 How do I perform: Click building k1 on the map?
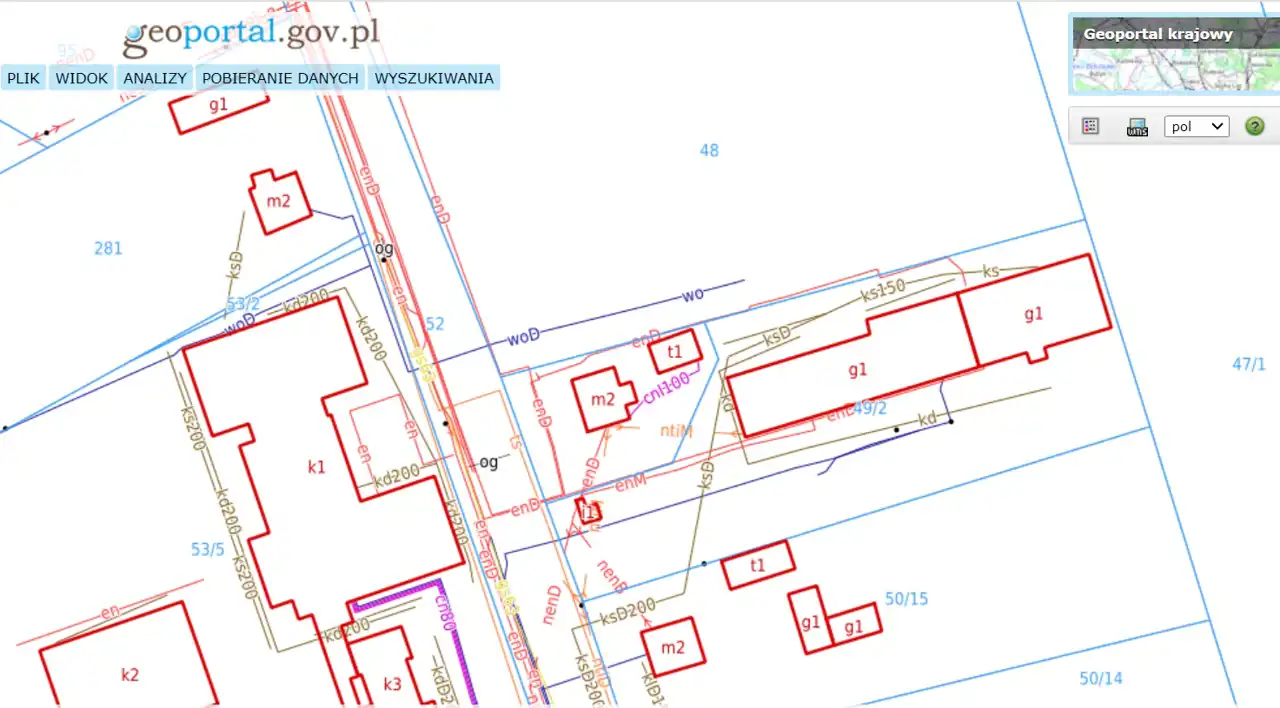(x=316, y=467)
